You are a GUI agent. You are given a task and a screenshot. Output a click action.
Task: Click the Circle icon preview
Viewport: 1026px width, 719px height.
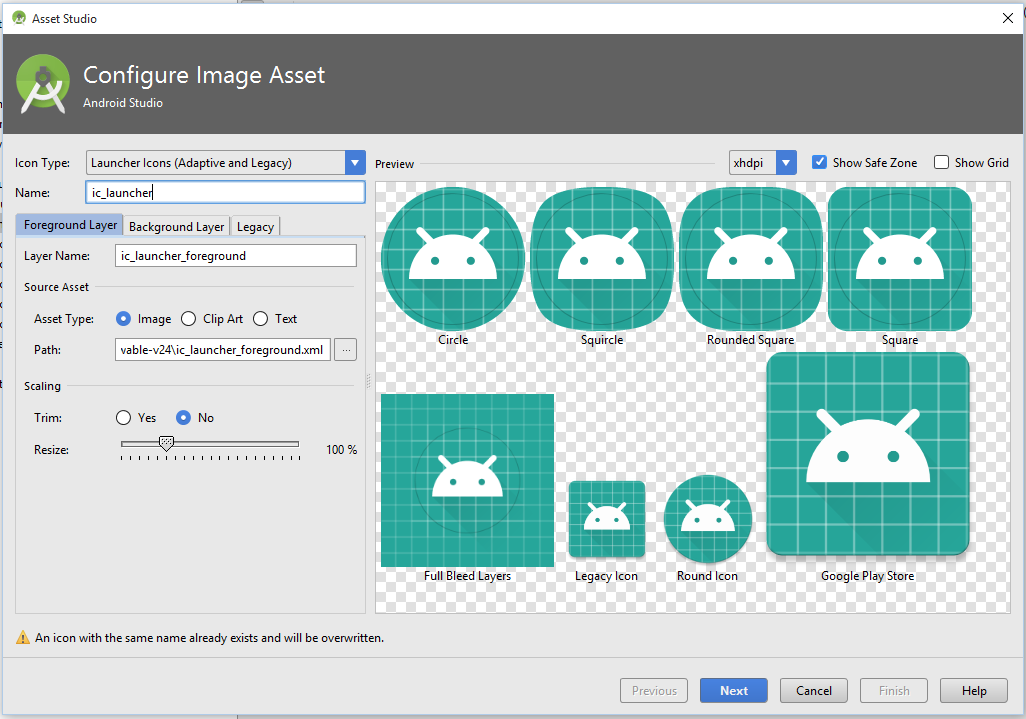[x=453, y=258]
